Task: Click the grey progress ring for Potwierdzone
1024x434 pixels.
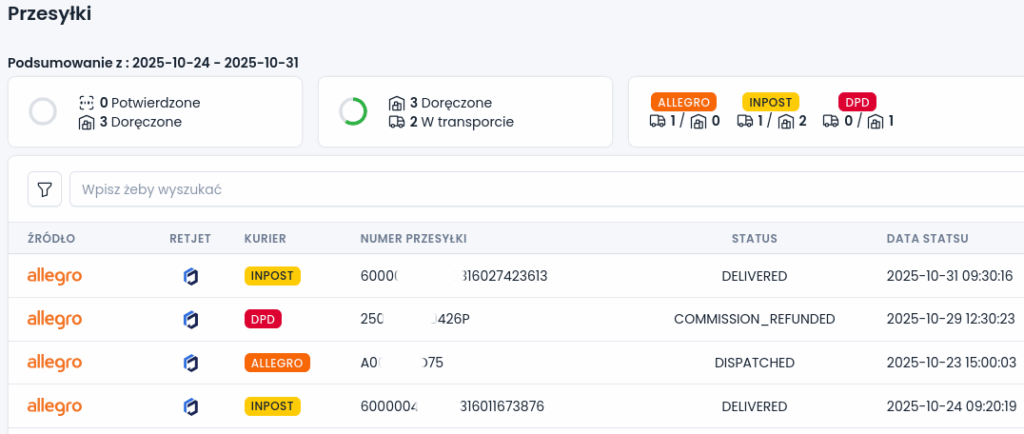Action: point(43,112)
